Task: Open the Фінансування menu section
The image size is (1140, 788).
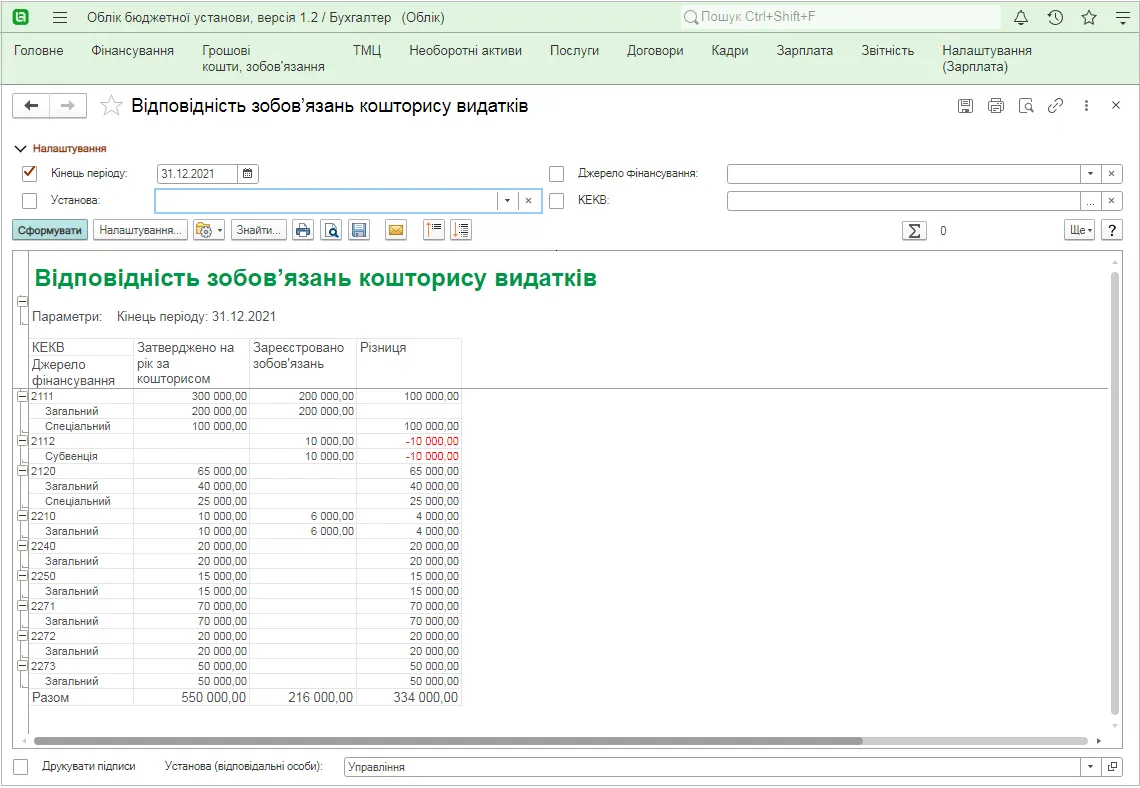Action: click(x=132, y=51)
